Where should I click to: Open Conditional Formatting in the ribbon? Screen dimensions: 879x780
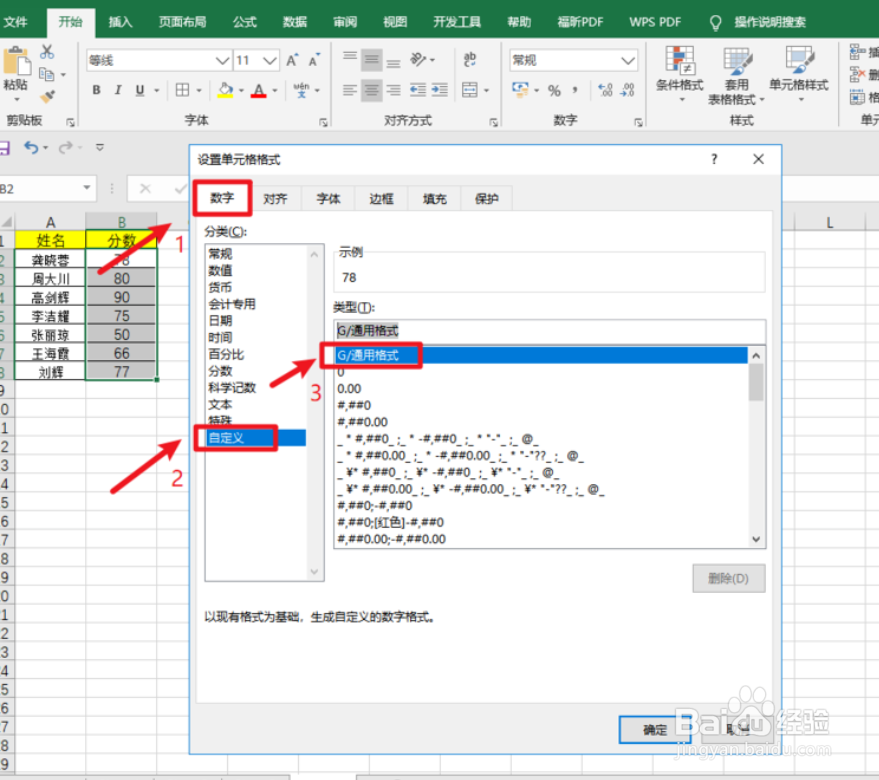tap(680, 70)
